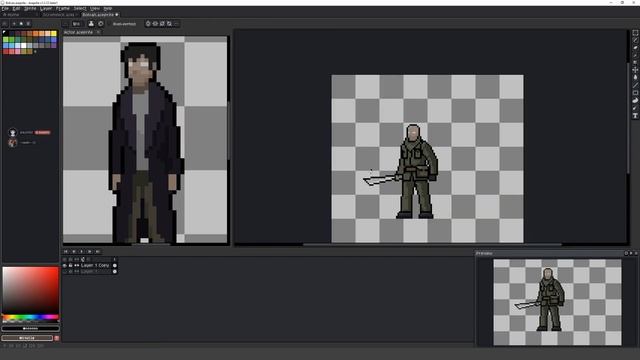
Task: Select the Paint Bucket tool
Action: click(635, 77)
